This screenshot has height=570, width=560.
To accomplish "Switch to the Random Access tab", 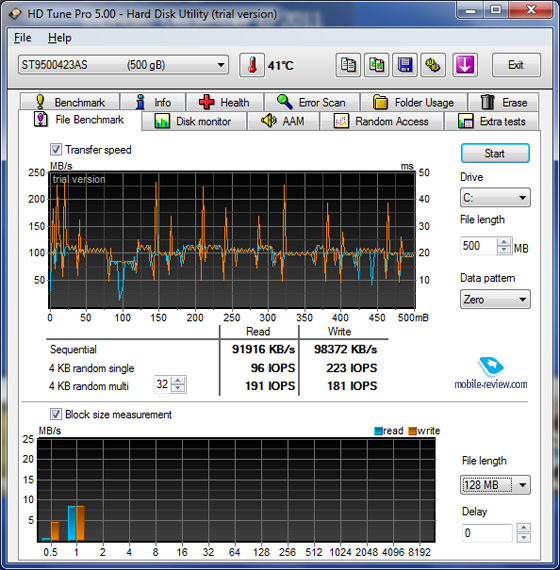I will point(381,121).
